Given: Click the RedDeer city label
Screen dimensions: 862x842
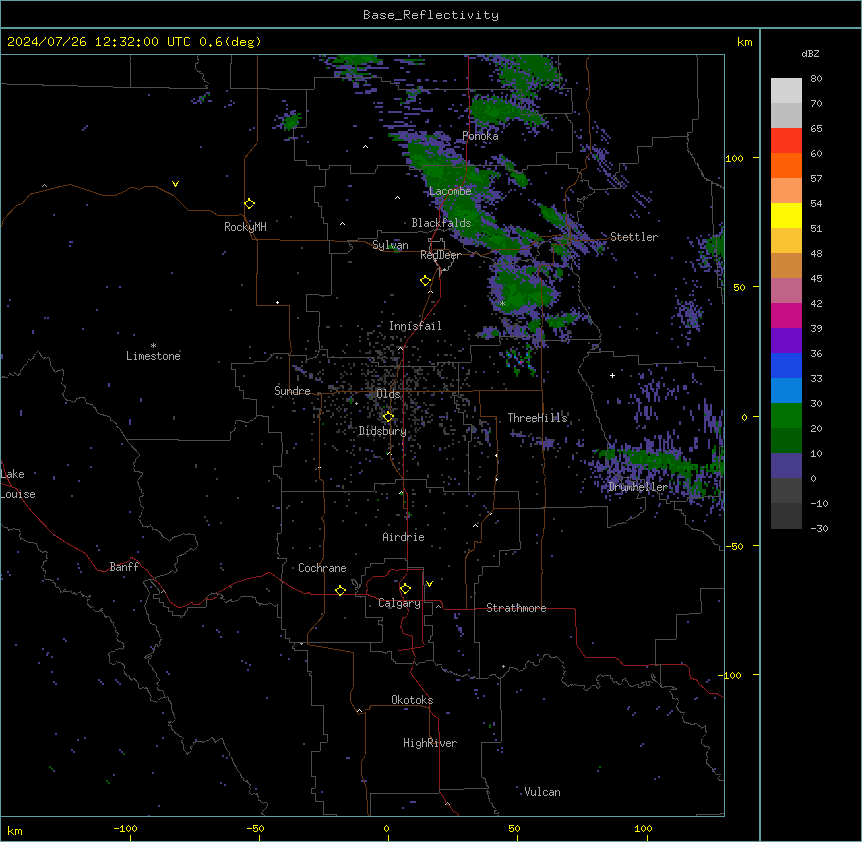Looking at the screenshot, I should (440, 255).
